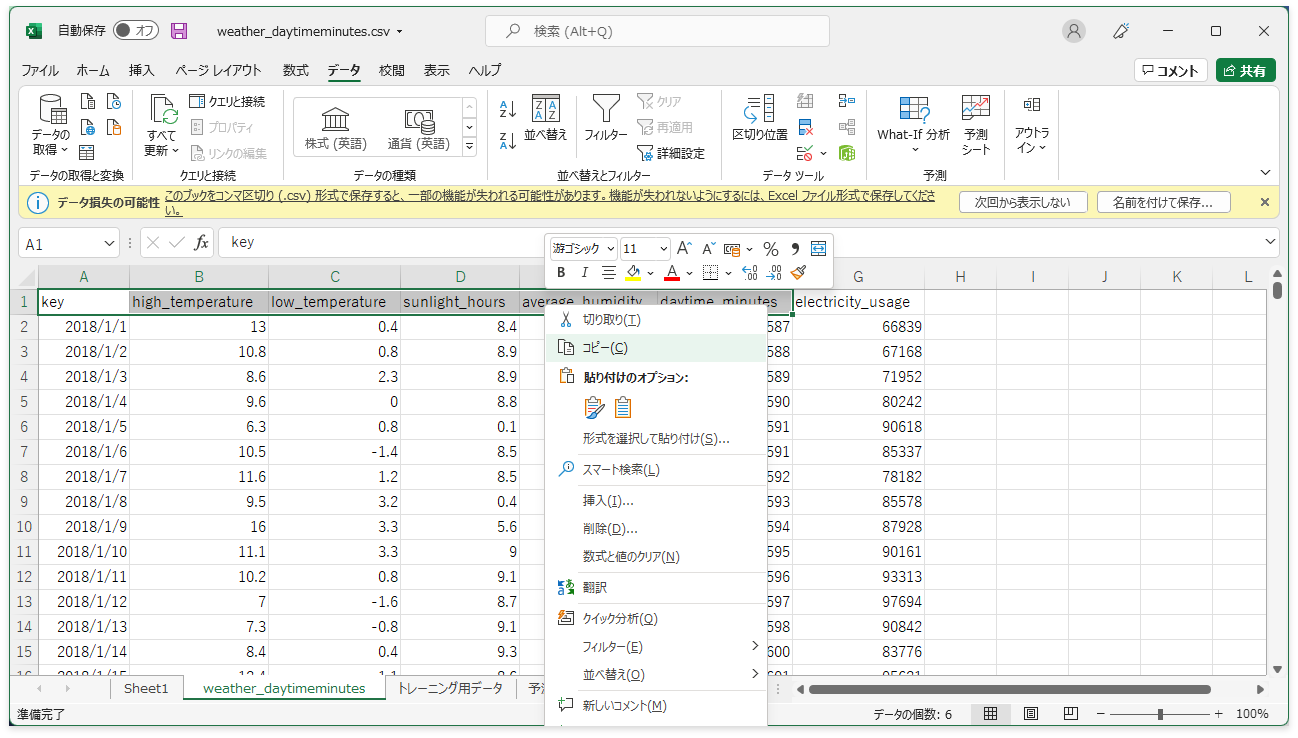Click the horizontal scrollbar thumb
This screenshot has width=1298, height=738.
pos(1009,689)
